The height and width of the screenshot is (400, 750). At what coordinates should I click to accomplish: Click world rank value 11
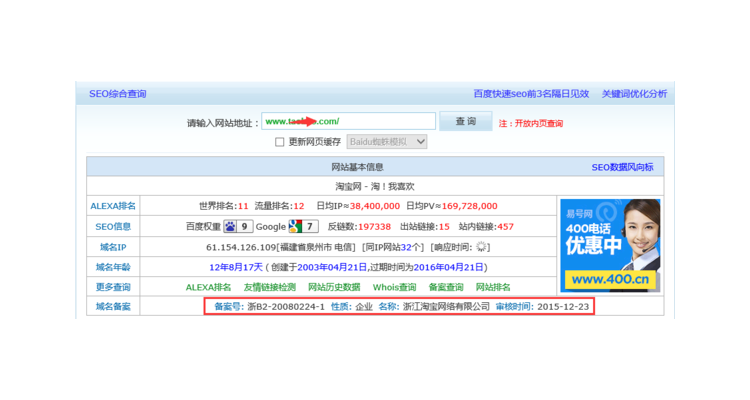(243, 206)
